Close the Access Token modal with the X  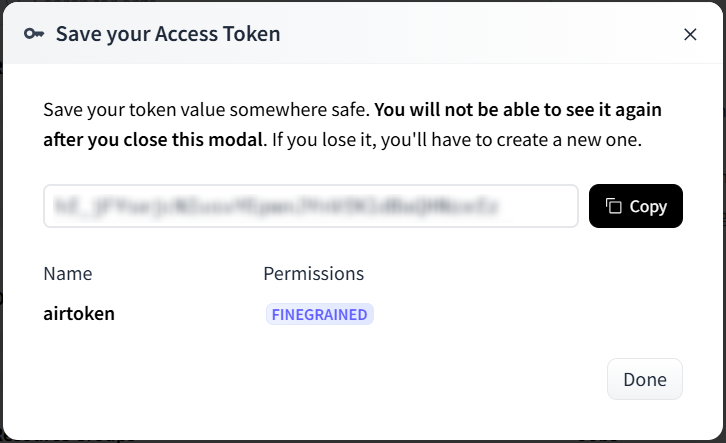(x=690, y=34)
